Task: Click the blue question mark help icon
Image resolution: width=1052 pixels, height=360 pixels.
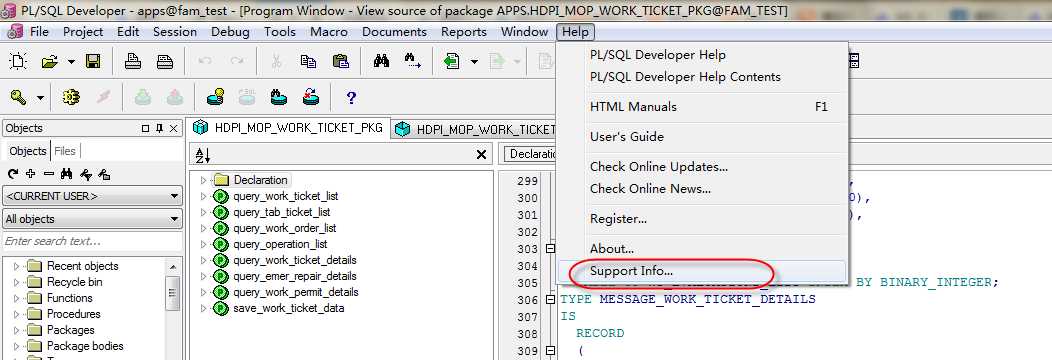Action: tap(351, 98)
